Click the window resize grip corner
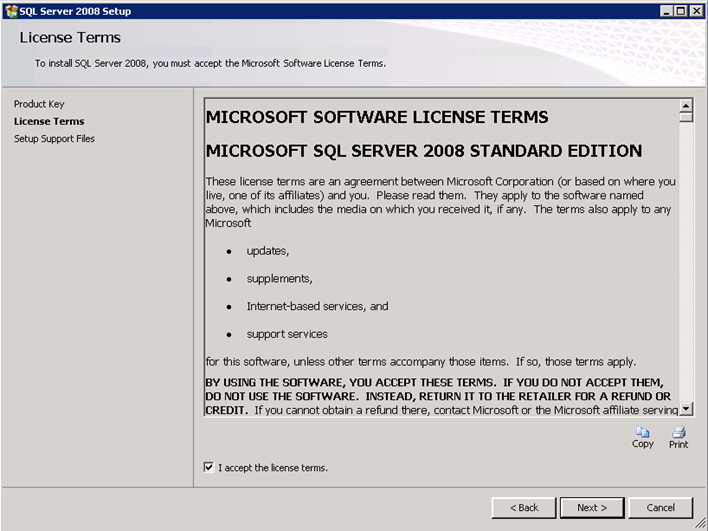 tap(700, 523)
